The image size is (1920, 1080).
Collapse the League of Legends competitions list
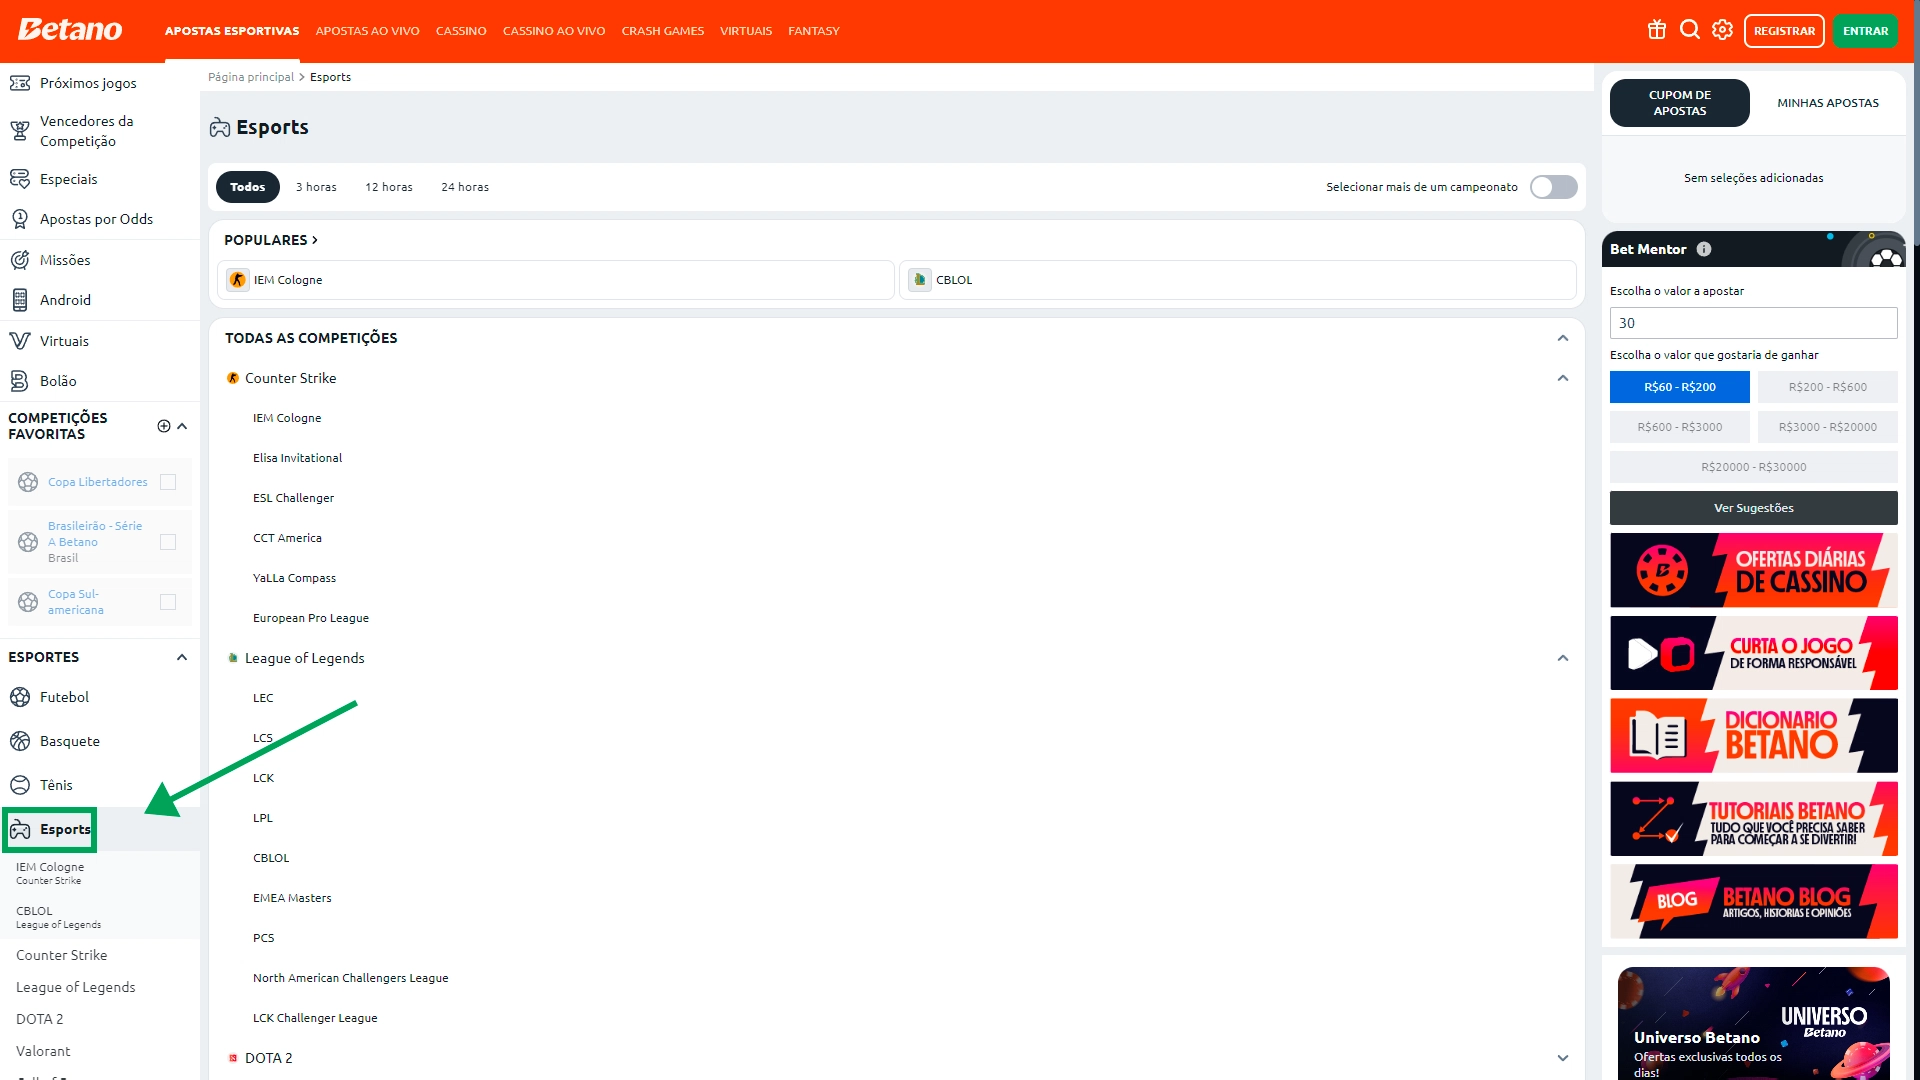(1563, 658)
